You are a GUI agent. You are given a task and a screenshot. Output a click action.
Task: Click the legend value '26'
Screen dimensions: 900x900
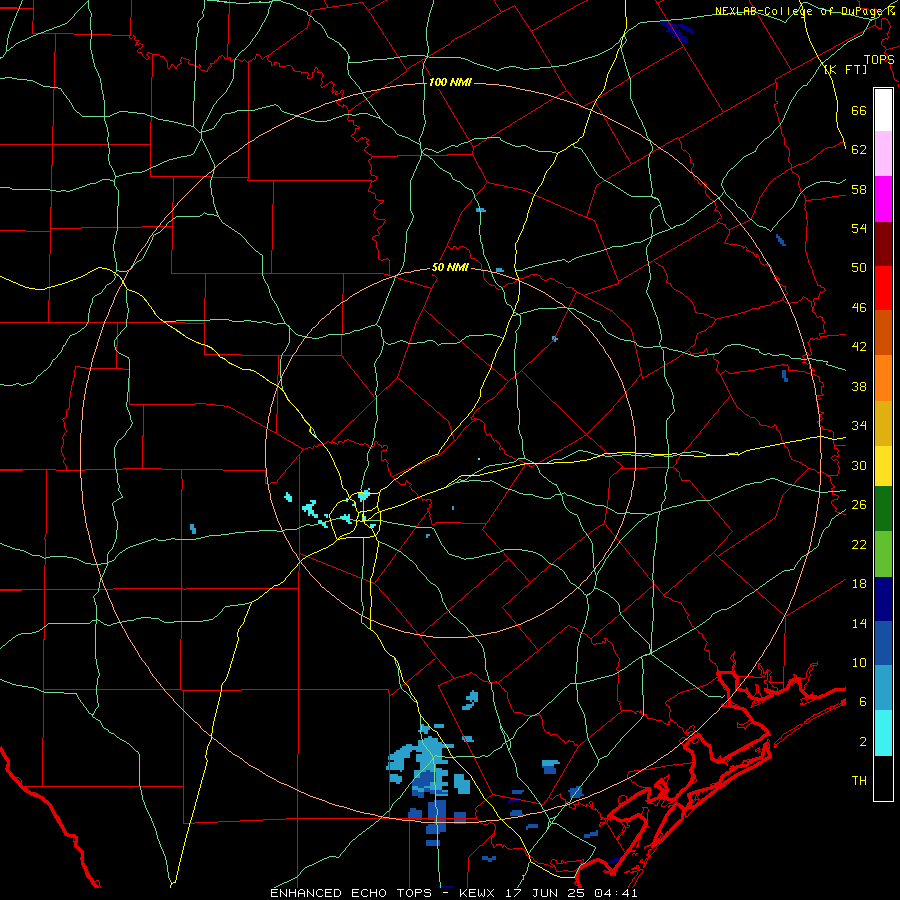859,505
